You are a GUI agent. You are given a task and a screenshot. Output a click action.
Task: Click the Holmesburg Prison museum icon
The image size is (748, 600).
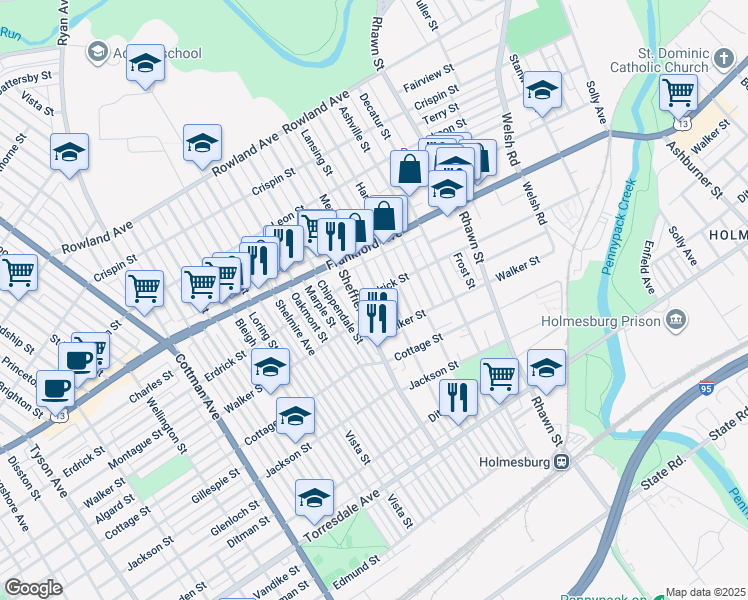[676, 321]
